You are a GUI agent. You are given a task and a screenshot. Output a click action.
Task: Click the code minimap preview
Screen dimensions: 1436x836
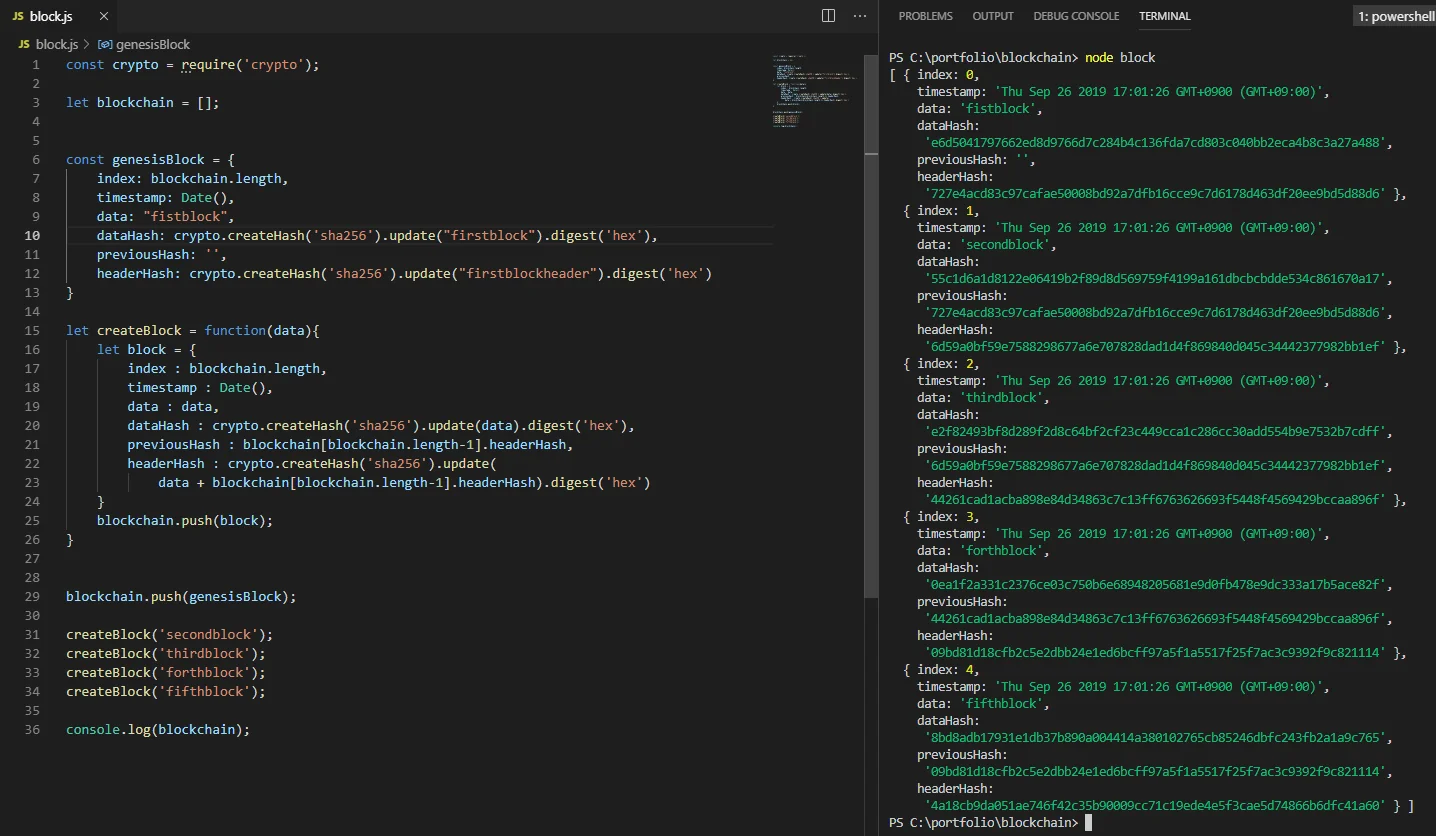814,90
